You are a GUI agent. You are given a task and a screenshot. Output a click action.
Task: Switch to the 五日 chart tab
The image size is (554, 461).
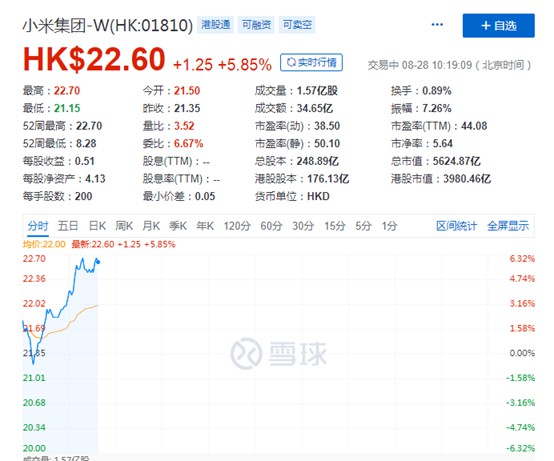pos(68,226)
